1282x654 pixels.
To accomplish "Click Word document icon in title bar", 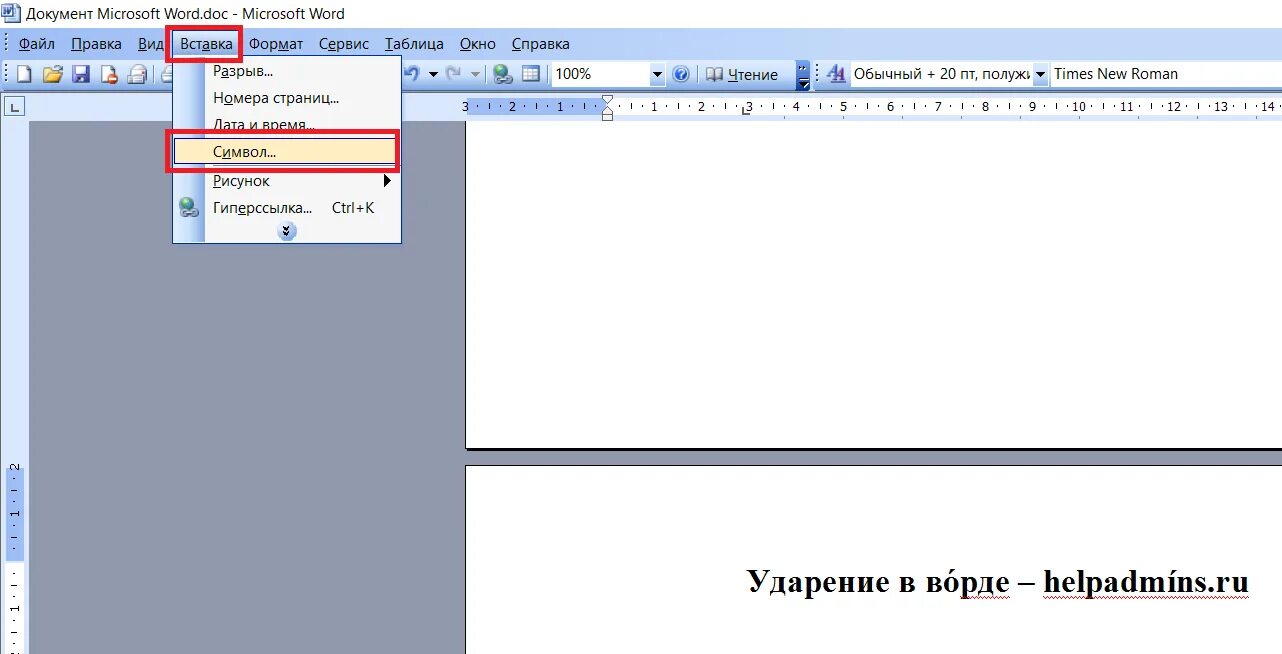I will pos(11,13).
